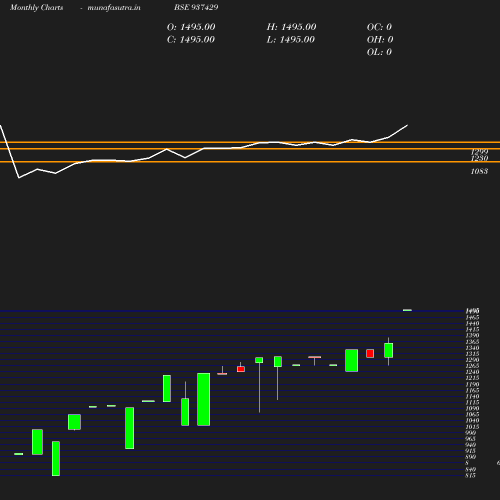Click the "1115" price axis label
The width and height of the screenshot is (500, 500).
(x=473, y=402)
